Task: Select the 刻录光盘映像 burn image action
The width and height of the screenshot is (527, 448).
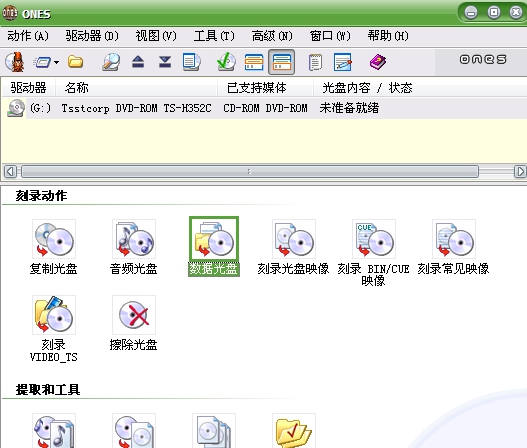Action: click(293, 247)
